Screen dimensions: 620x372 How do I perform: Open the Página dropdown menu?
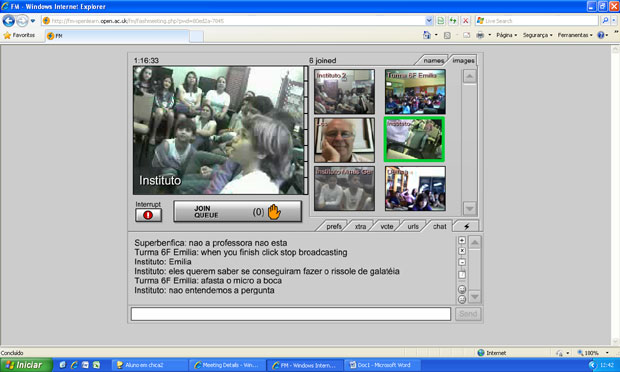point(507,35)
